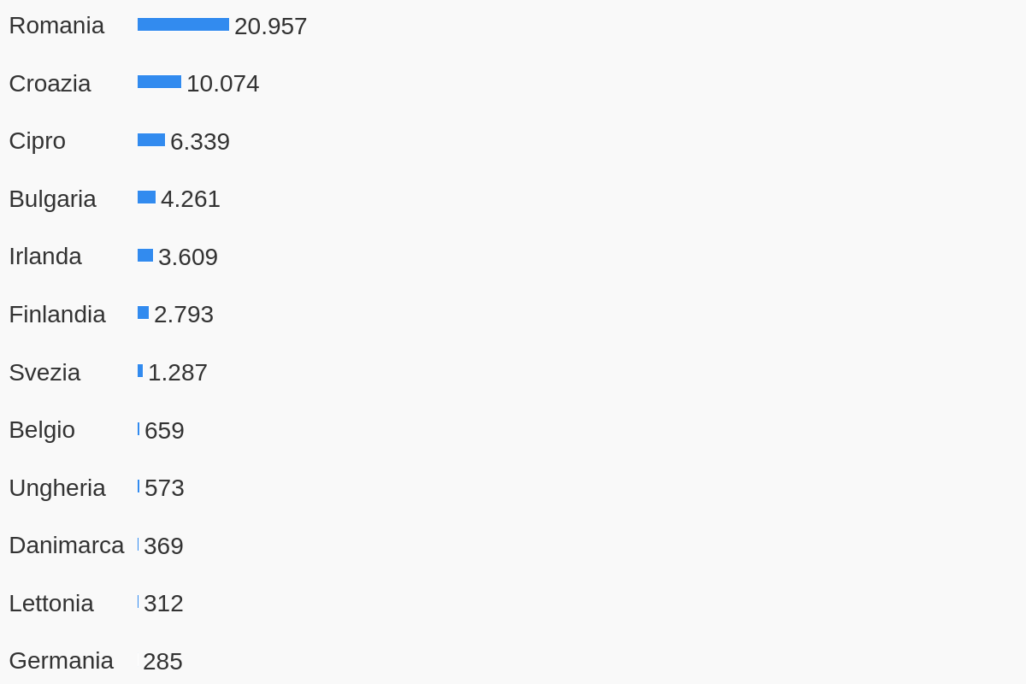Select the value 1.287
The height and width of the screenshot is (684, 1026).
pyautogui.click(x=178, y=373)
